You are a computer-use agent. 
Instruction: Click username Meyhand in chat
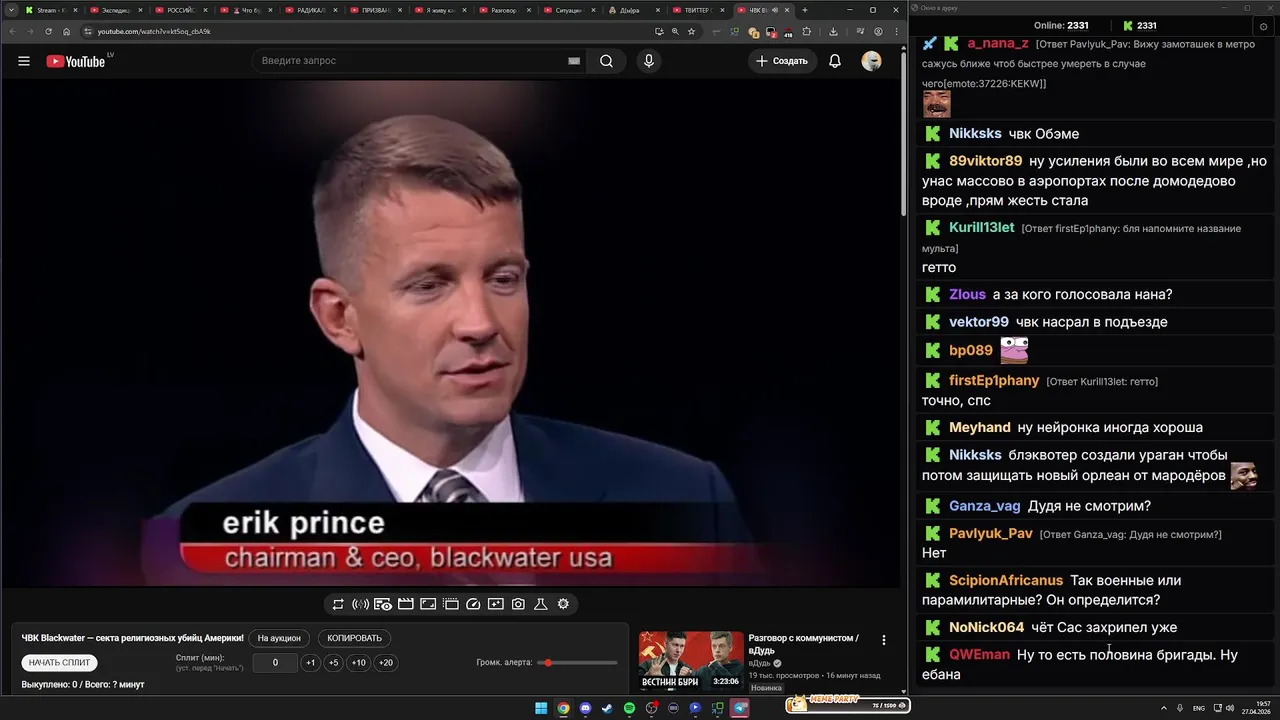click(980, 427)
